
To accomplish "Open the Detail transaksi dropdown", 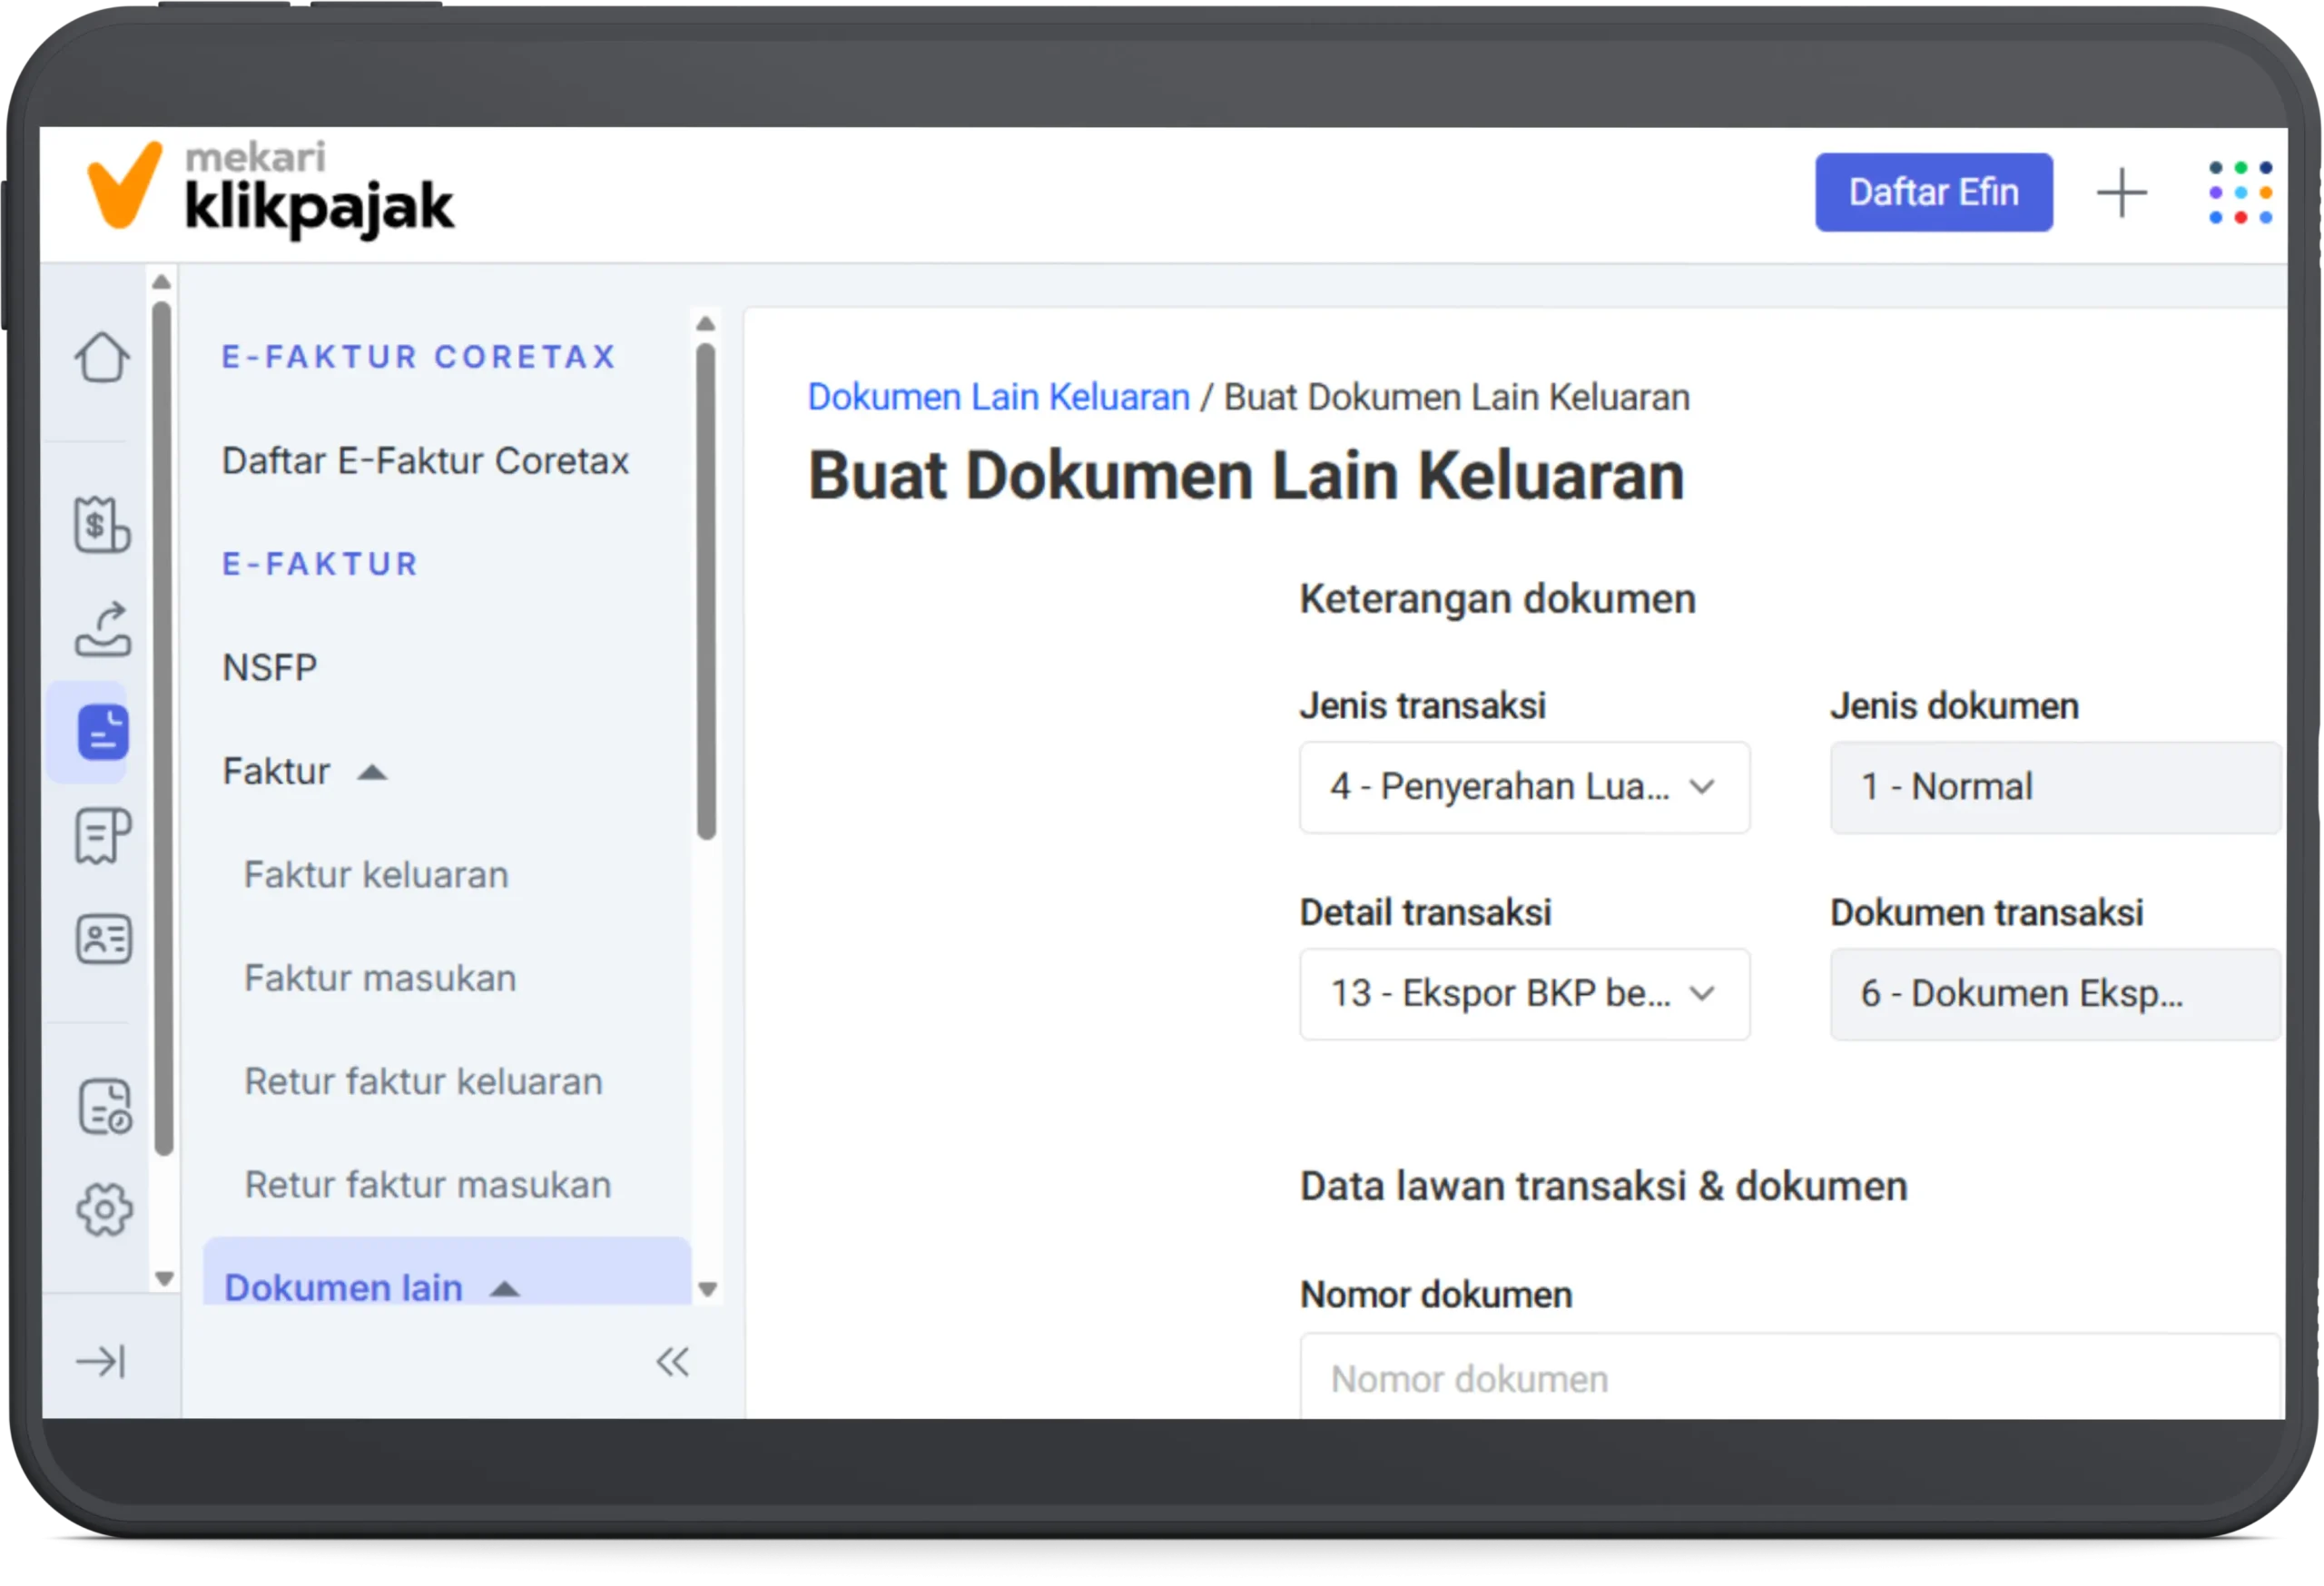I will [1523, 994].
